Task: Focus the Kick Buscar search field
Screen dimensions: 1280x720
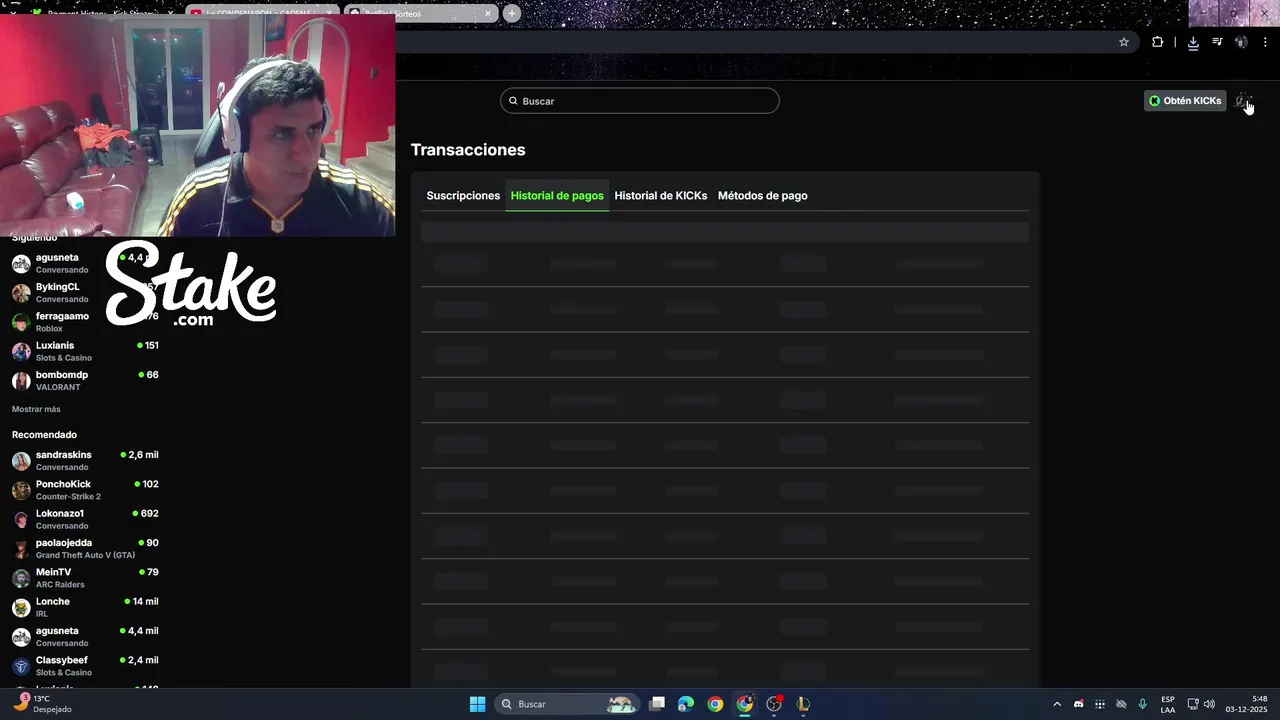Action: click(640, 101)
